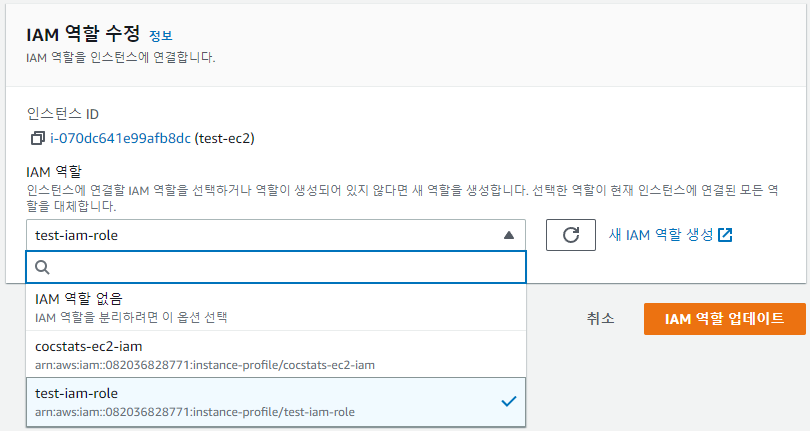The width and height of the screenshot is (810, 431).
Task: Click the cocstats-ec2-iam instance-profile ARN text
Action: point(205,365)
